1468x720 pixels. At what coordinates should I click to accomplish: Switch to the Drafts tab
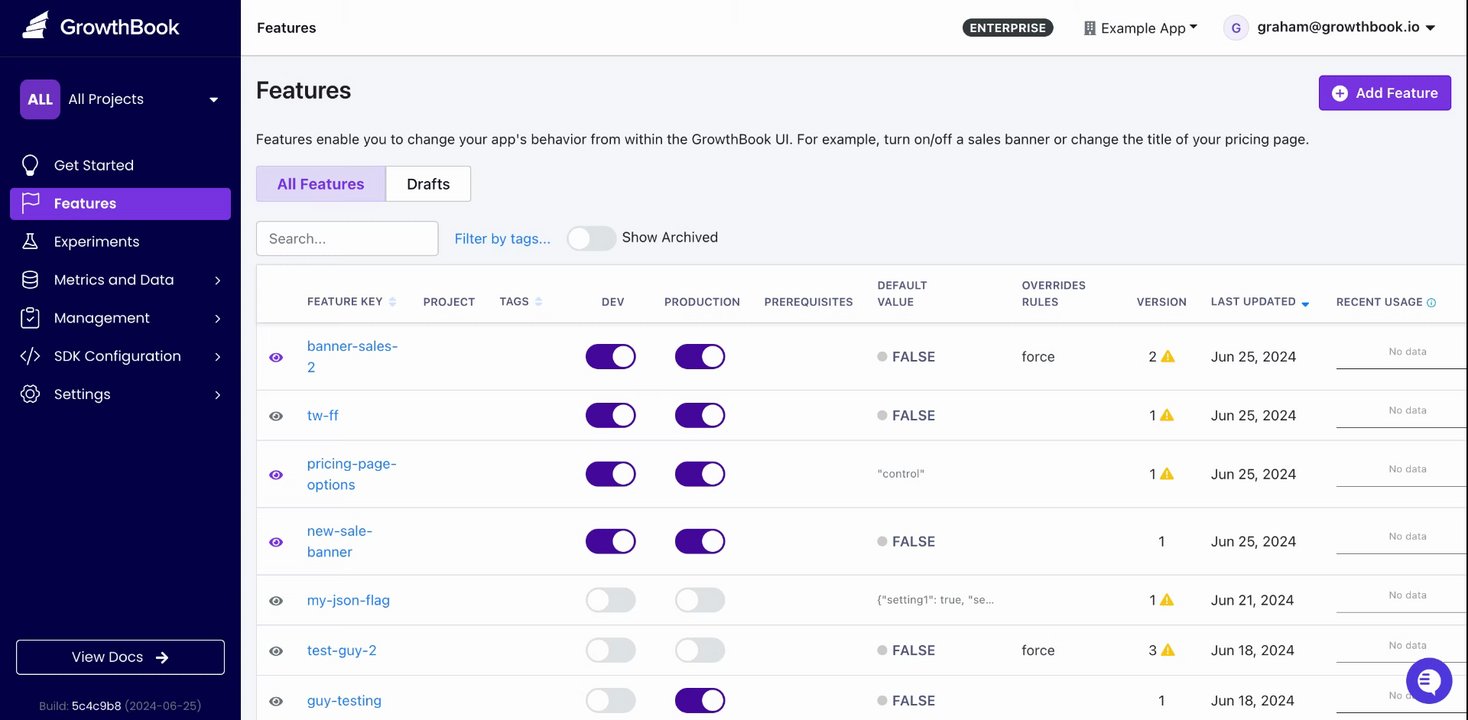point(428,184)
